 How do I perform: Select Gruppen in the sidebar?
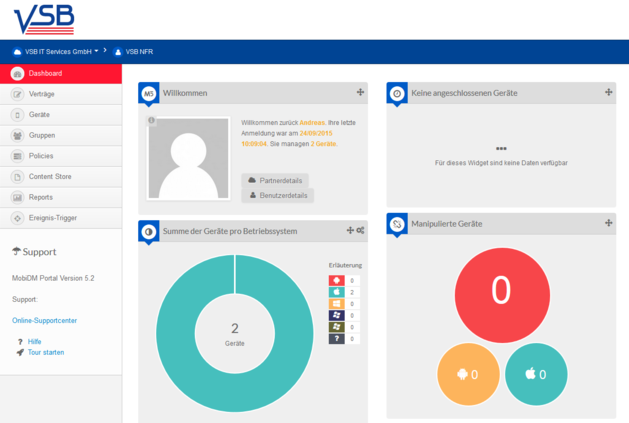tap(61, 135)
